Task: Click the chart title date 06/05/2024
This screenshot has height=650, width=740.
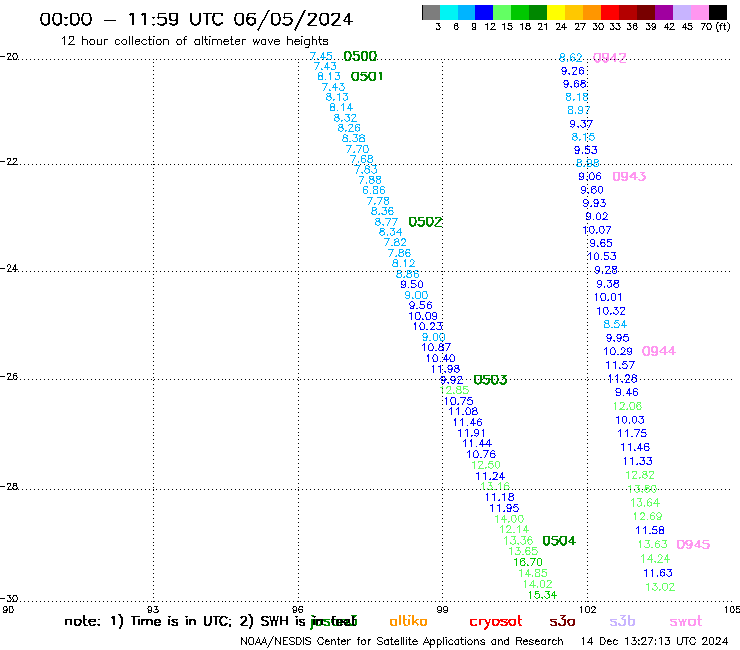Action: pos(293,20)
